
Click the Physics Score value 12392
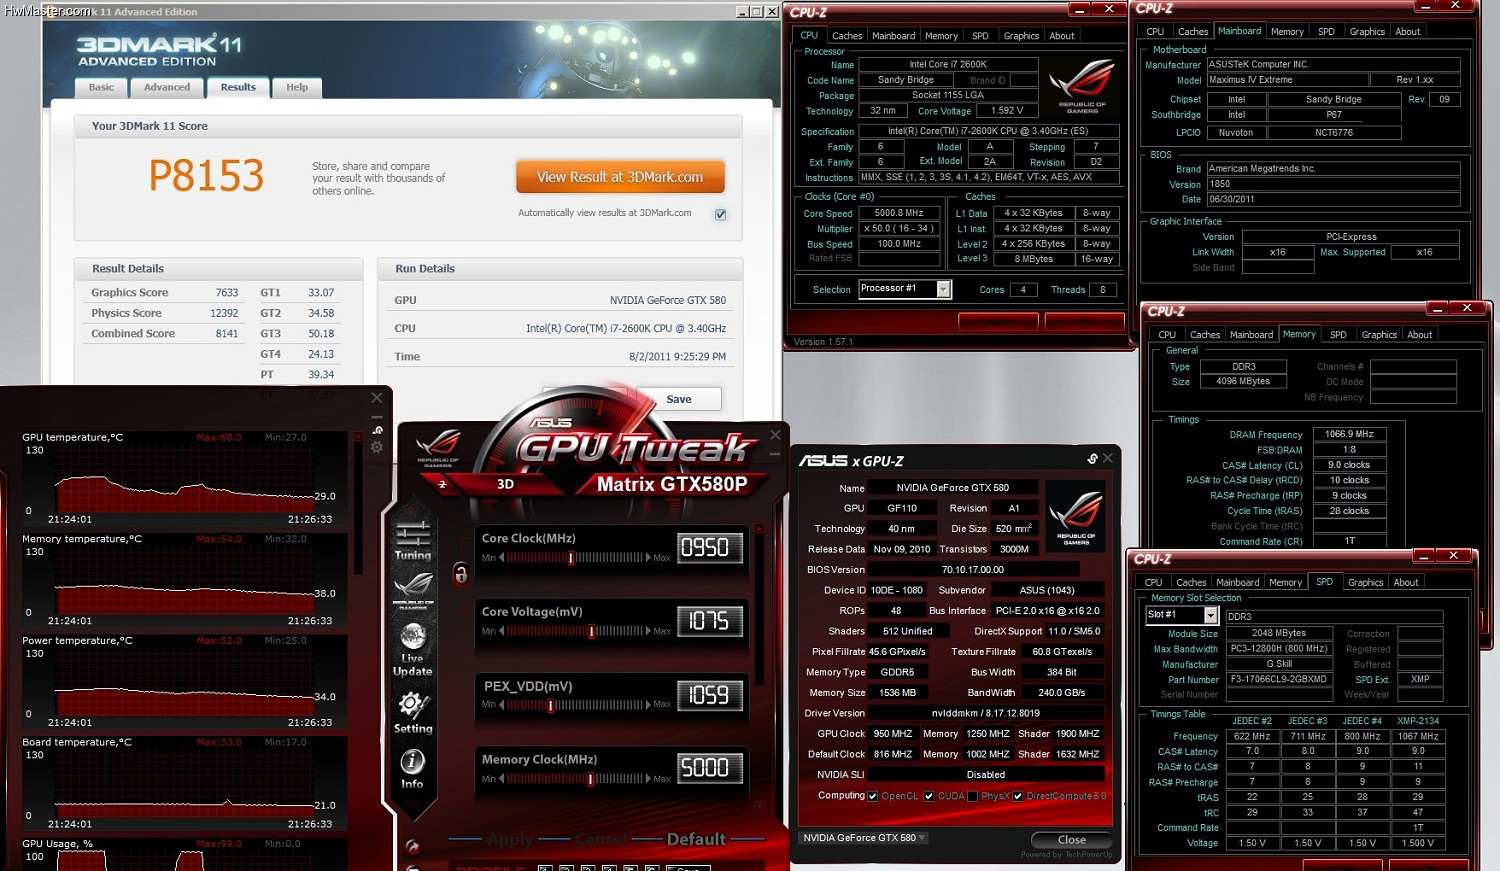224,313
